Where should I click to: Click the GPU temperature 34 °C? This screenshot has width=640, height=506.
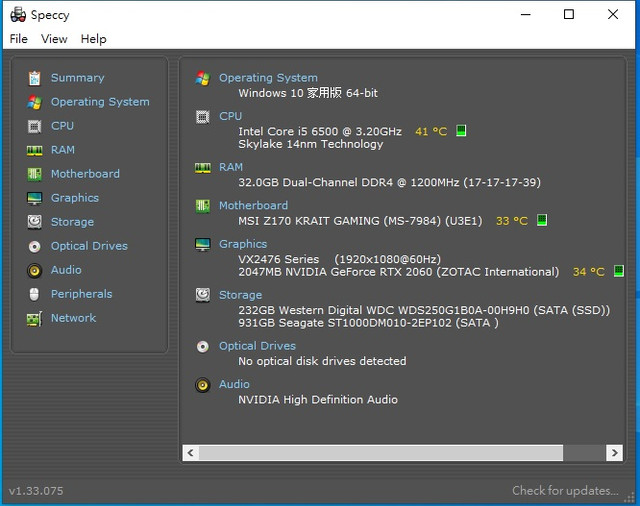pos(589,272)
